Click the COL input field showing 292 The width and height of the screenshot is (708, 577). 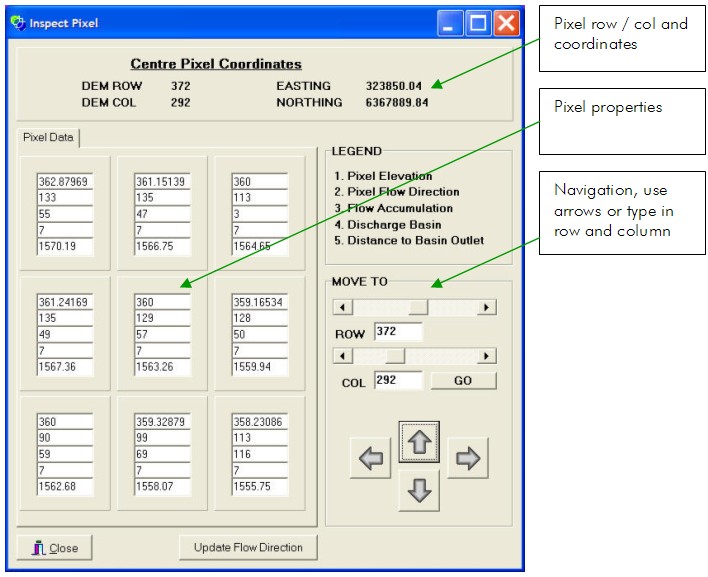pyautogui.click(x=397, y=381)
